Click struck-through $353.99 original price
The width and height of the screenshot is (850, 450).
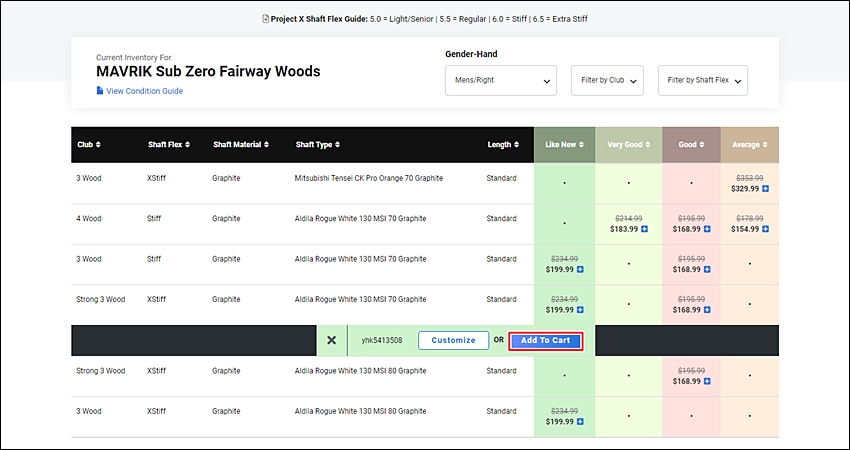pos(750,178)
